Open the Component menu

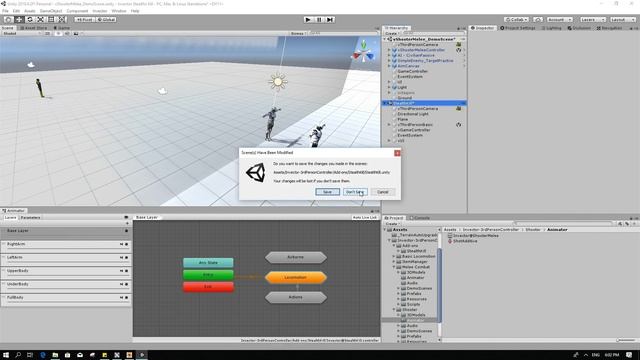77,11
